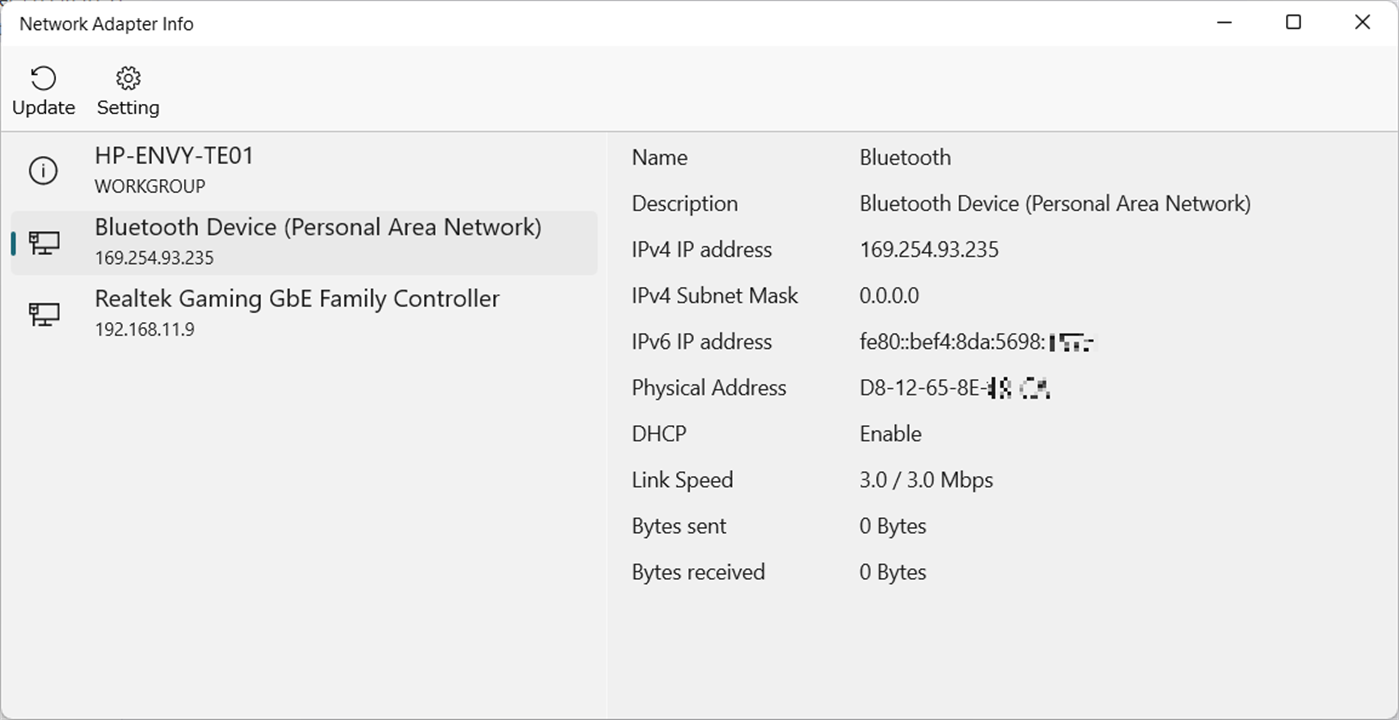Click the network adapter icon for Bluetooth Device
Viewport: 1399px width, 720px height.
pos(42,242)
